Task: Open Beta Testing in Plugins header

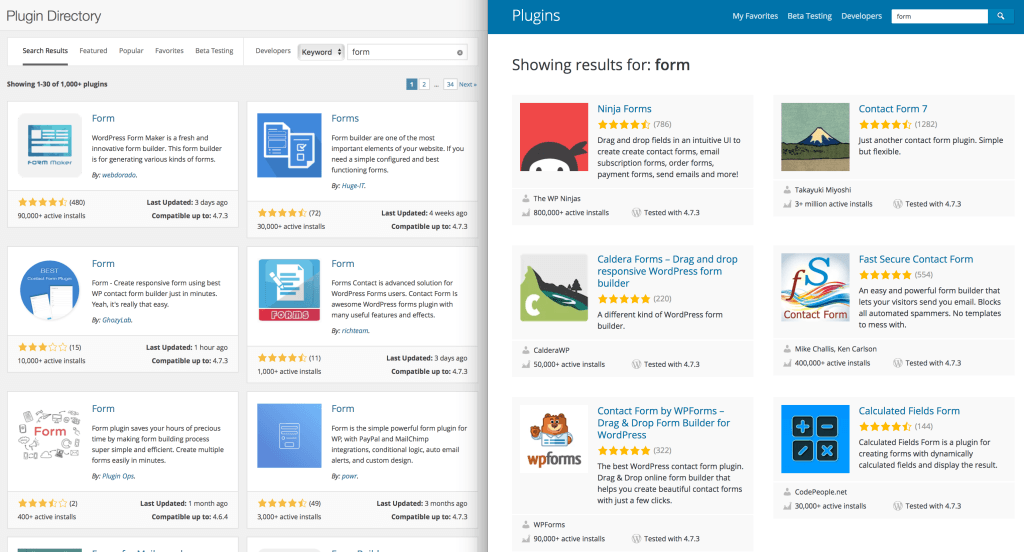Action: (x=809, y=16)
